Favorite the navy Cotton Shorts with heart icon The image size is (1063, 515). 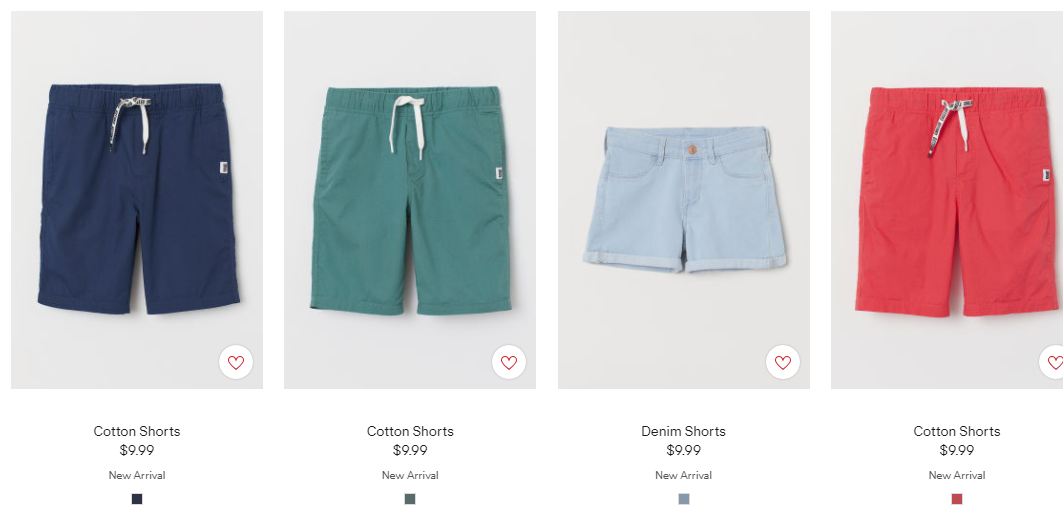236,363
